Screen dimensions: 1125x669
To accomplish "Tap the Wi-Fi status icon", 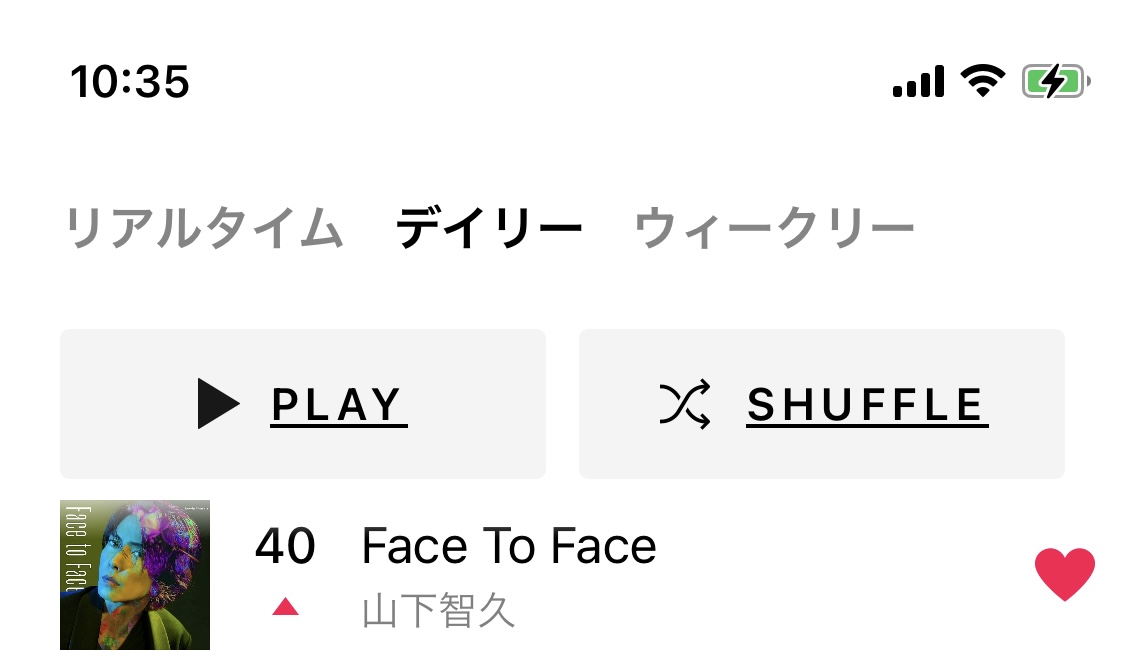I will pyautogui.click(x=983, y=80).
